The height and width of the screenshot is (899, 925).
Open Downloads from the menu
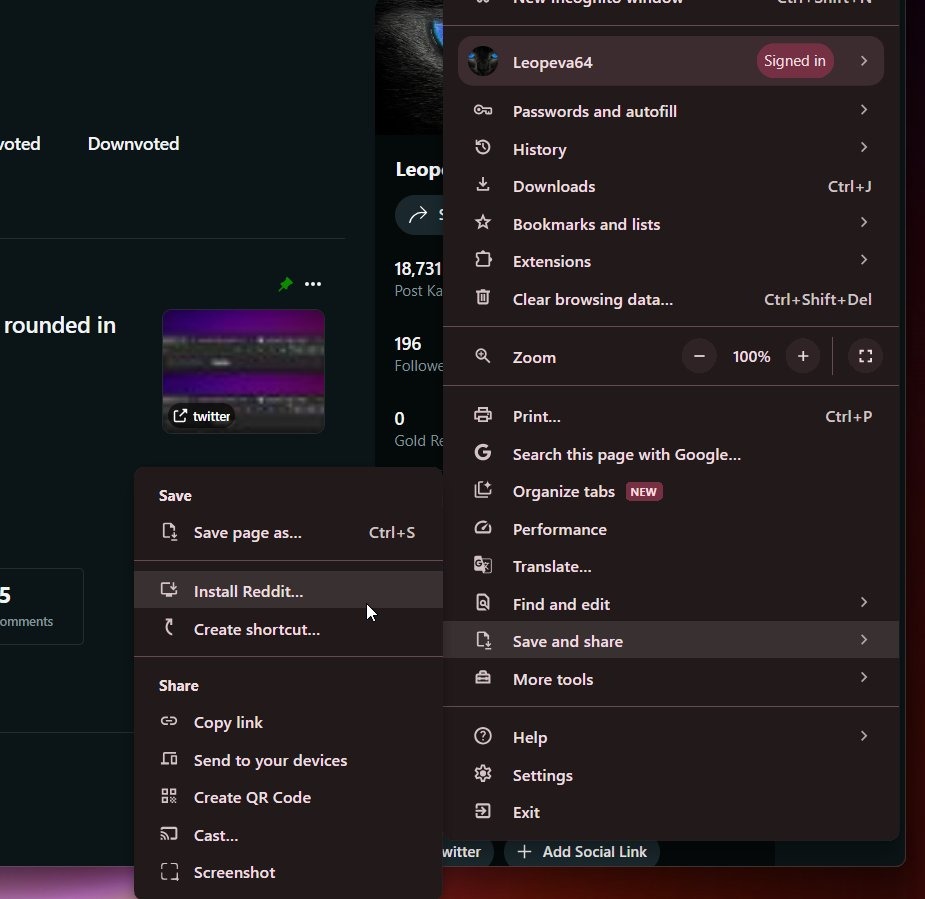[x=671, y=186]
